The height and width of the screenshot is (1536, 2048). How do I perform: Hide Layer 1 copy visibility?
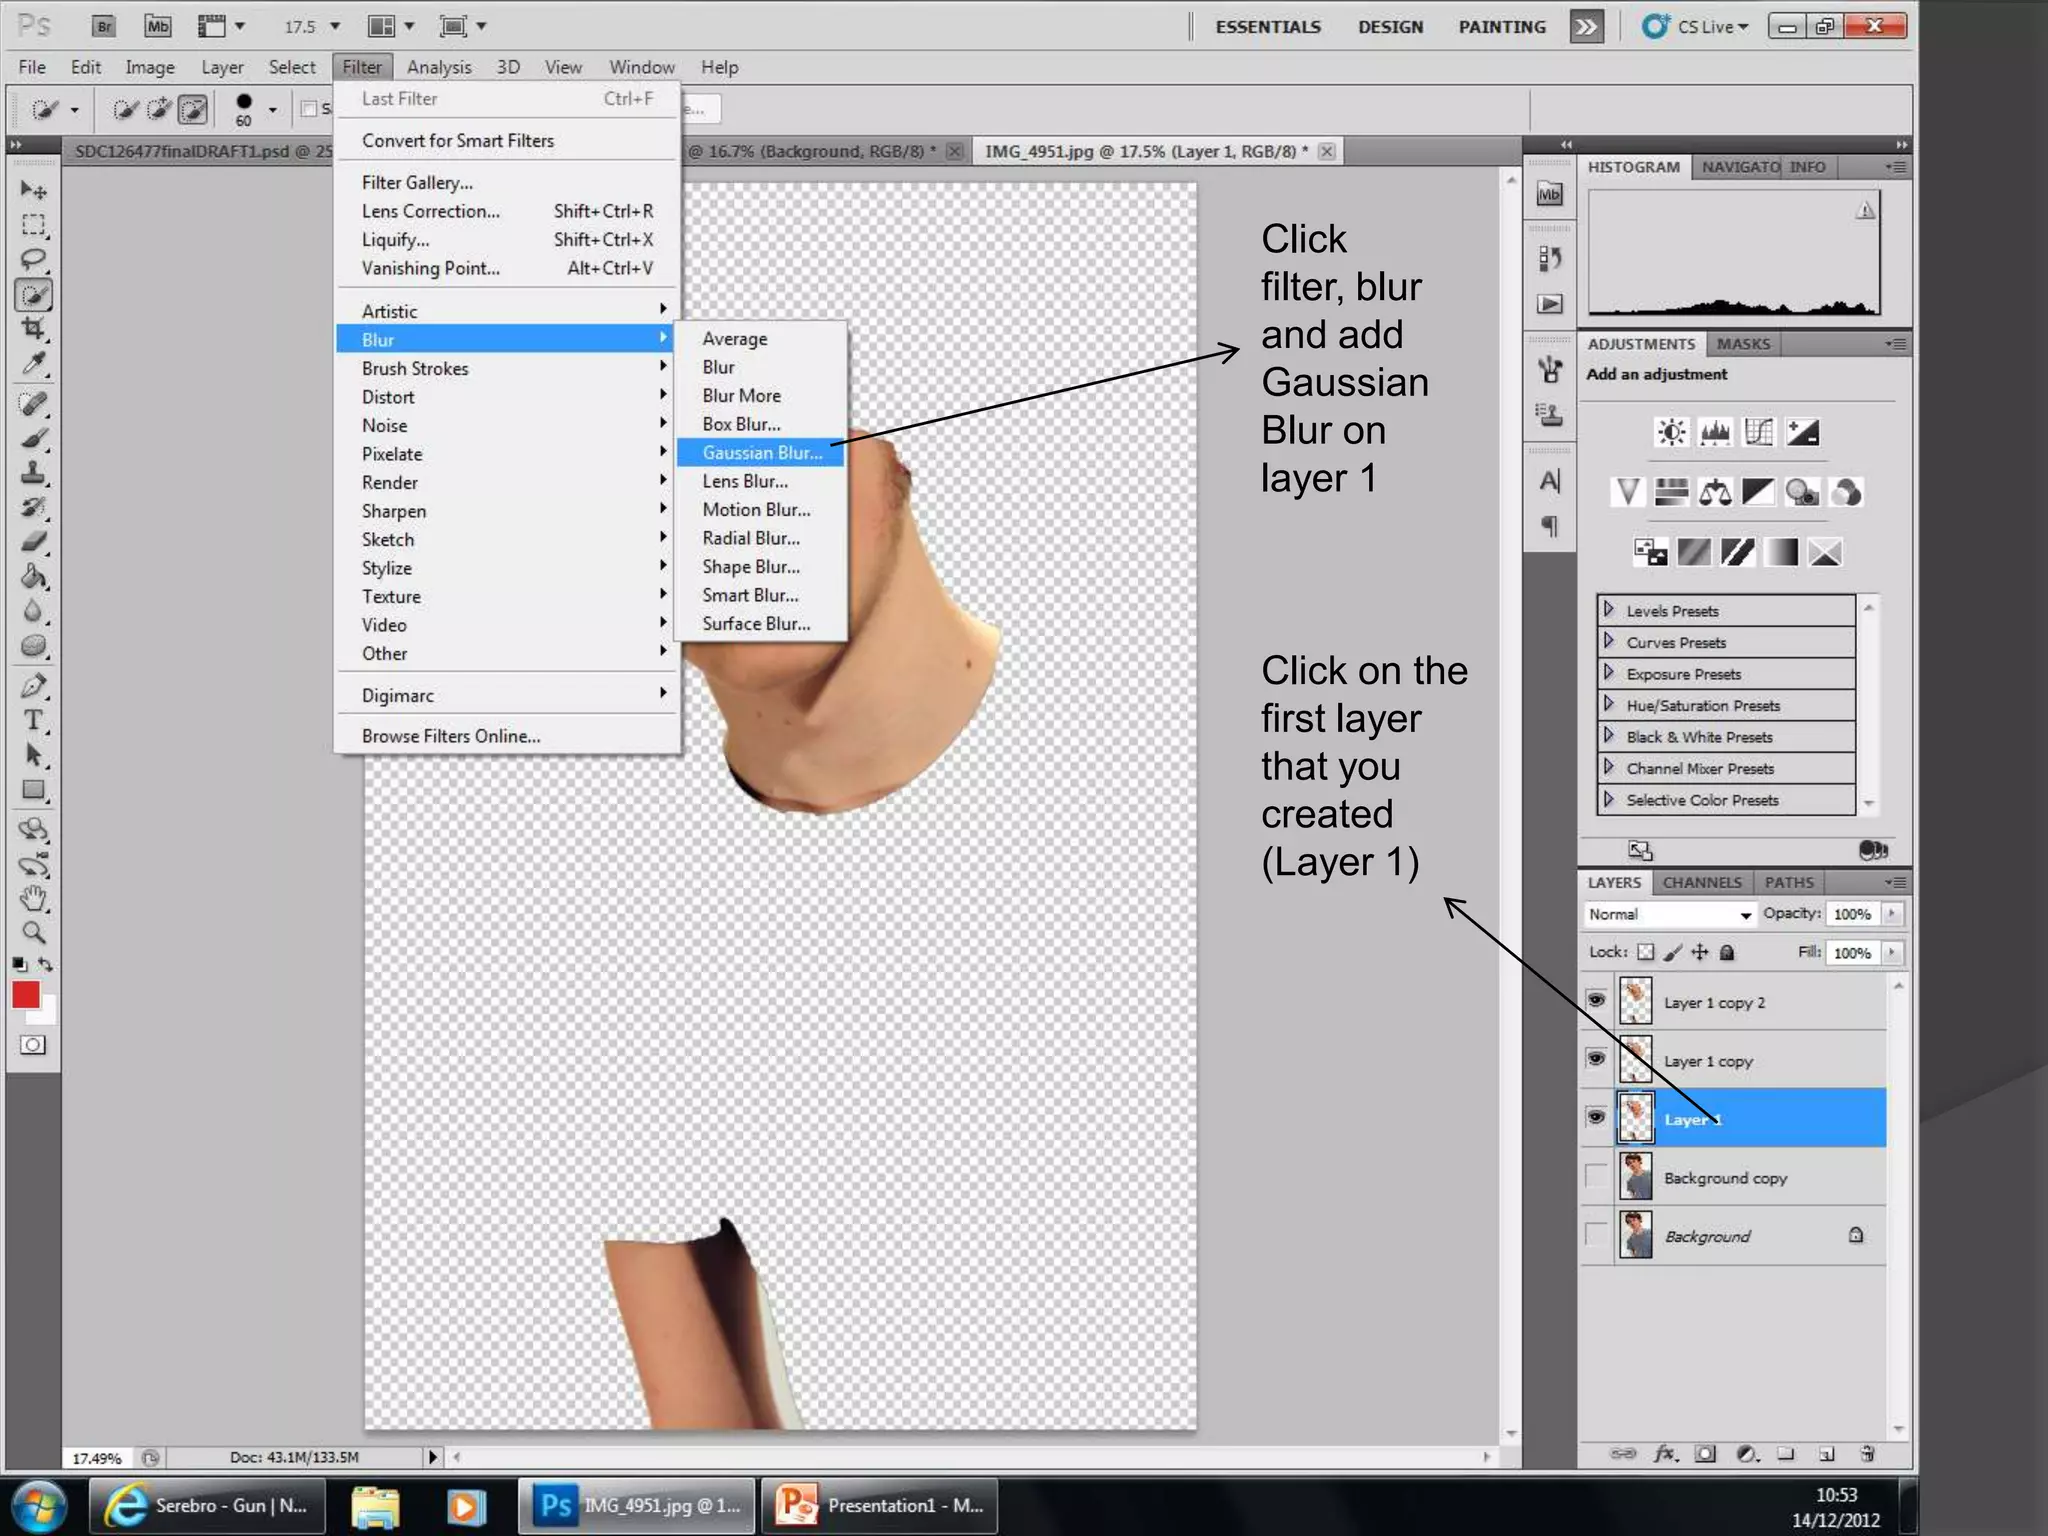pos(1596,1058)
